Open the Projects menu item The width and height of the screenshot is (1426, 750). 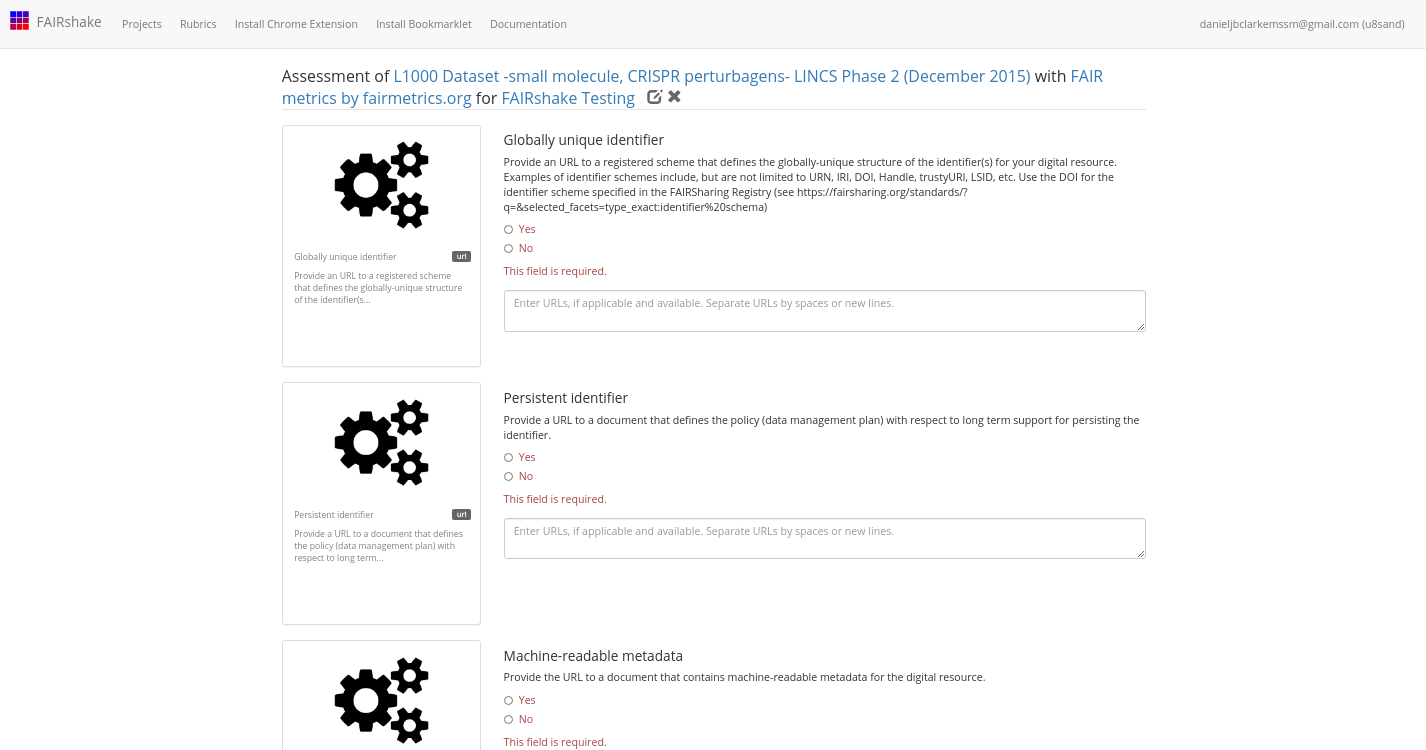click(x=142, y=24)
